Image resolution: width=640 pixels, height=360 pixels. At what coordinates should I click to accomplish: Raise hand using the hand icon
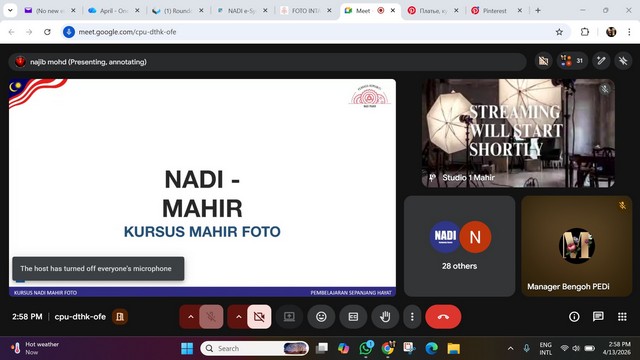coord(385,317)
